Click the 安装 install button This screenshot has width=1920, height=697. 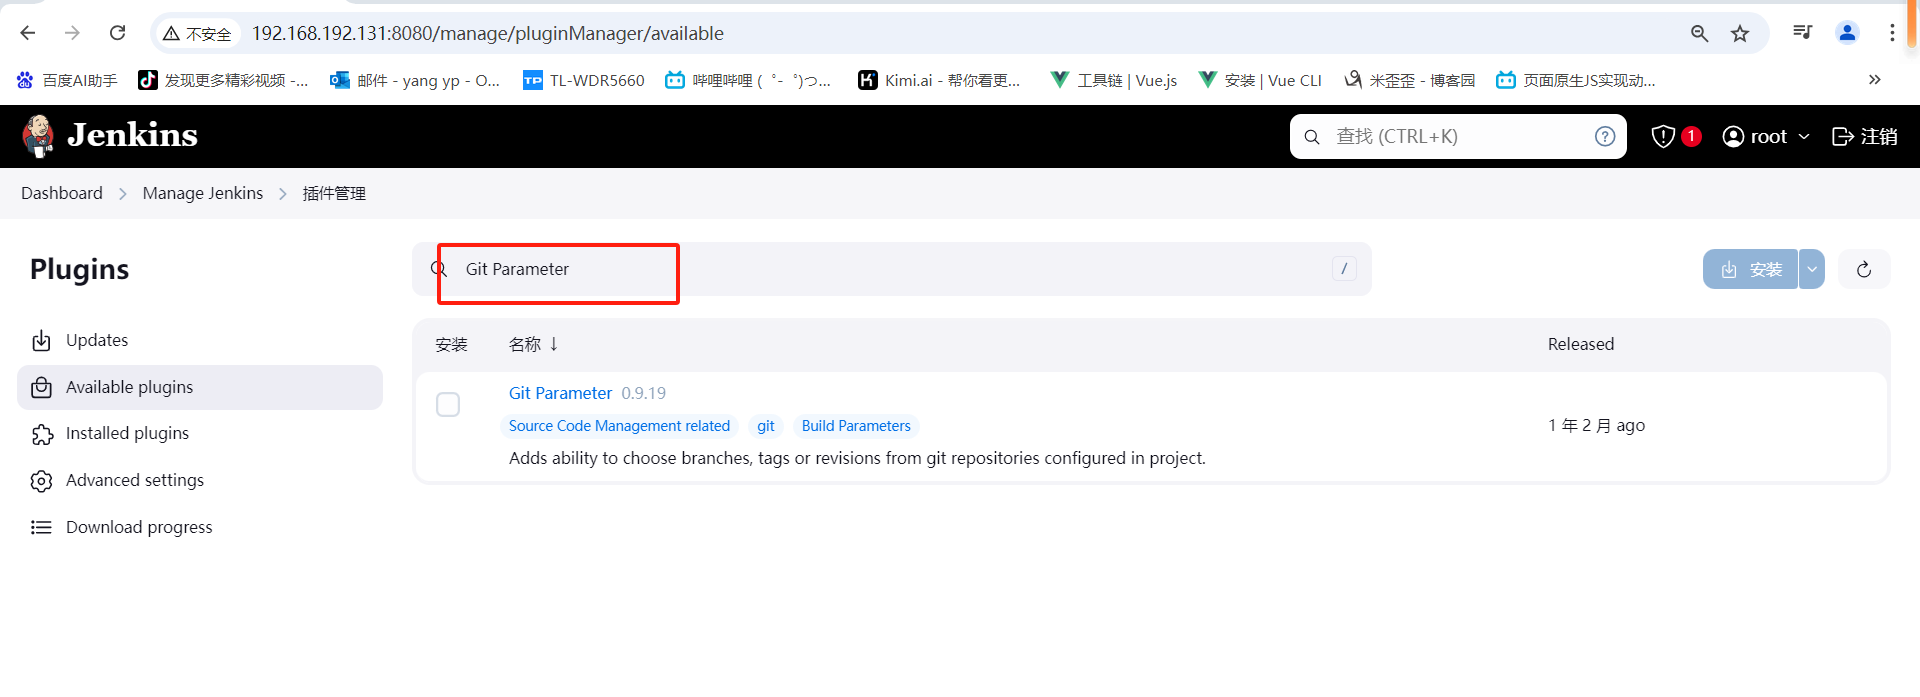pyautogui.click(x=1751, y=269)
